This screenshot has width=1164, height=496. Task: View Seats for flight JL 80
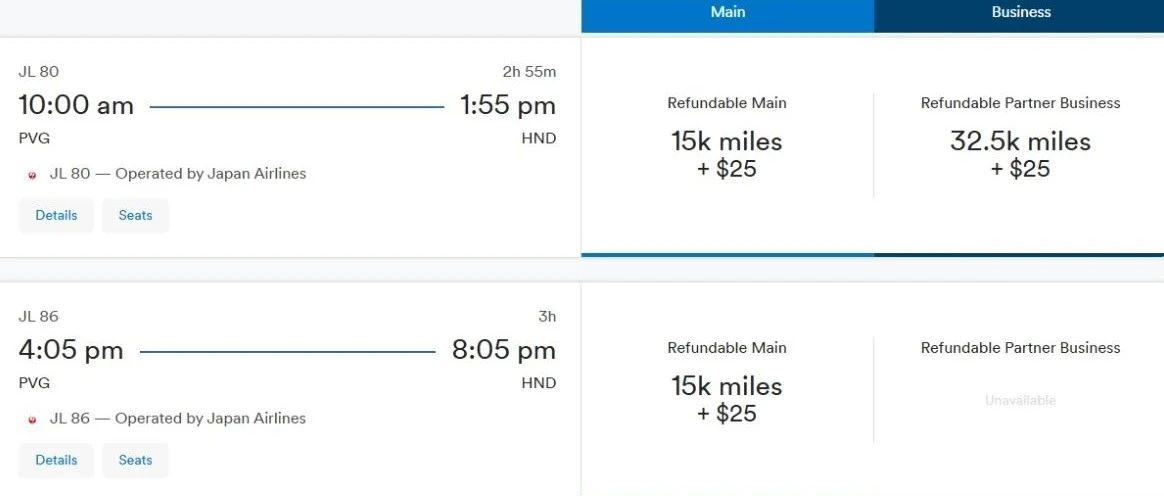[135, 215]
